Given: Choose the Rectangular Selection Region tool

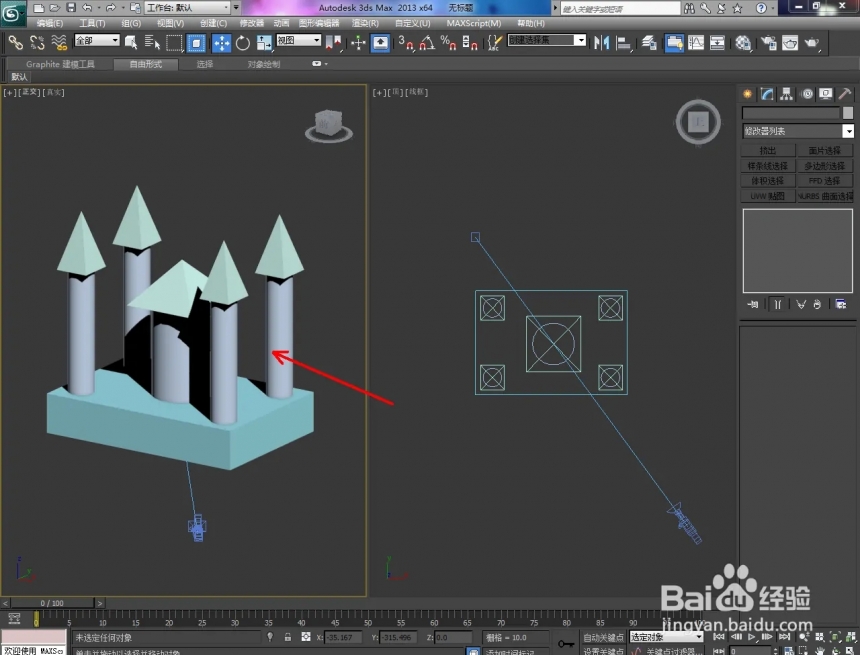Looking at the screenshot, I should click(x=174, y=43).
